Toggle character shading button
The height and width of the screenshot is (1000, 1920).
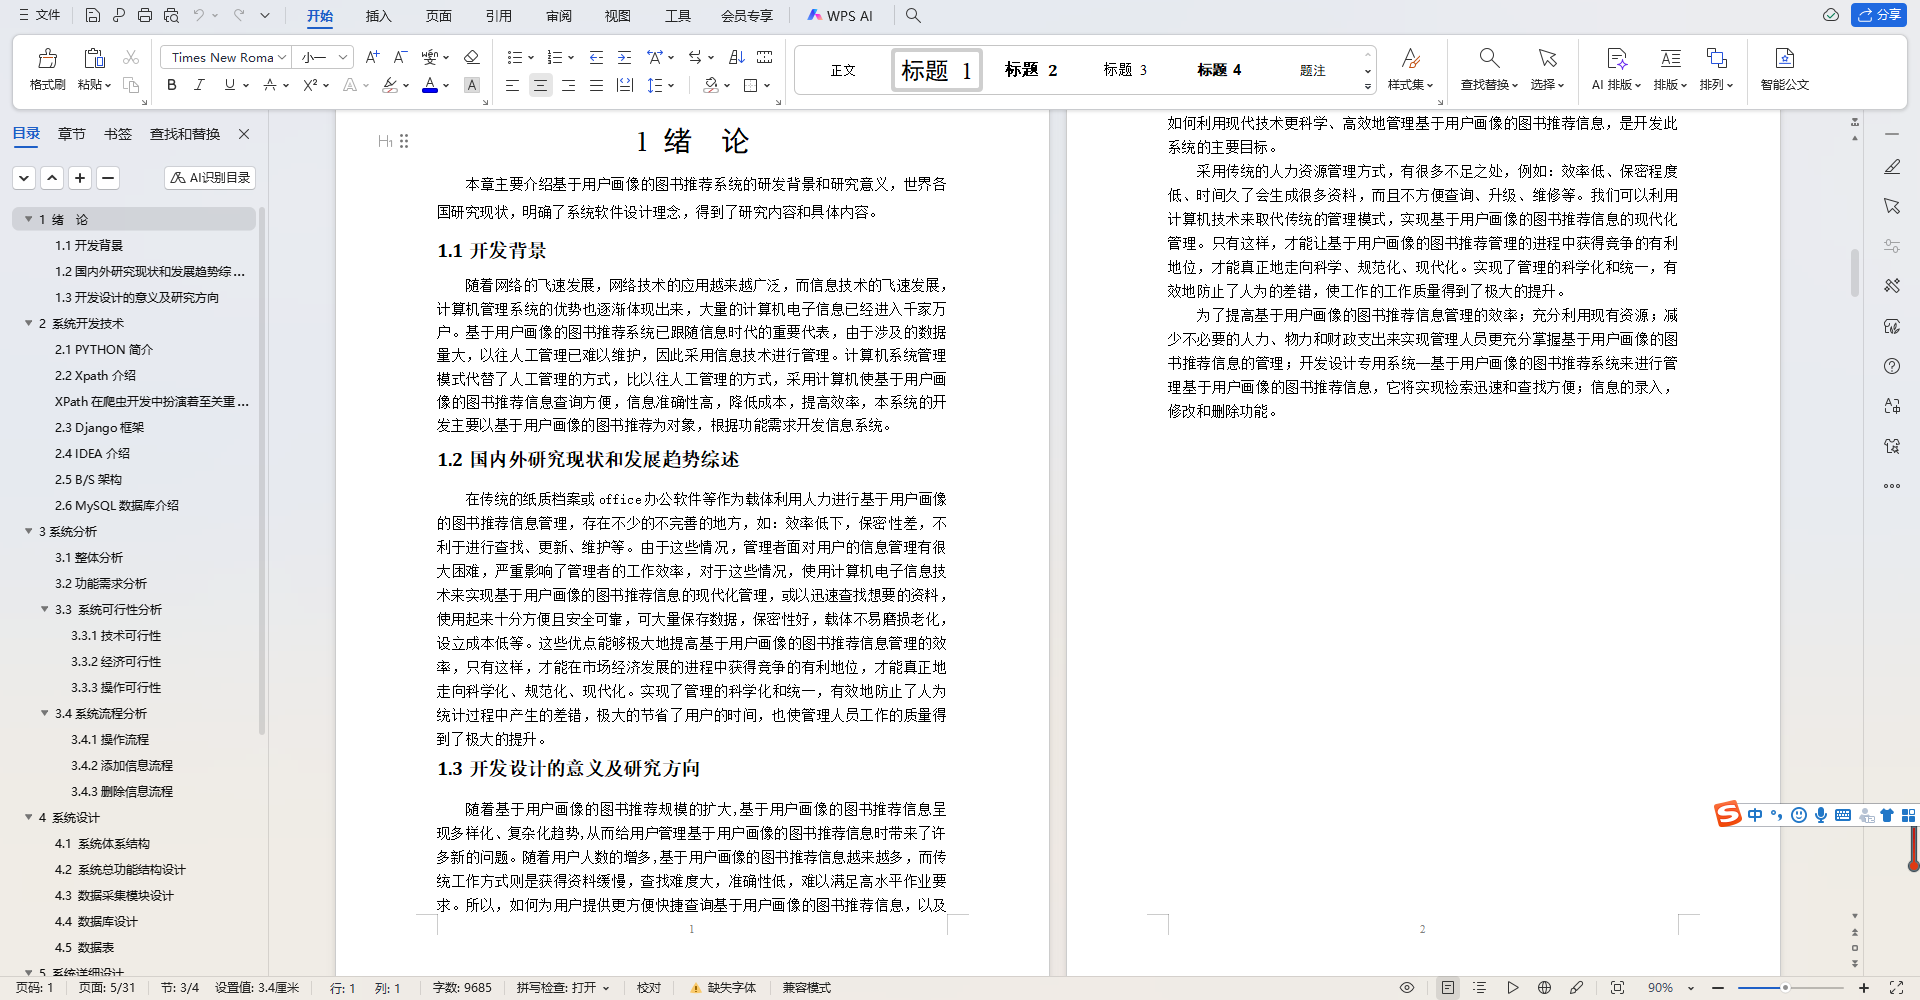472,85
